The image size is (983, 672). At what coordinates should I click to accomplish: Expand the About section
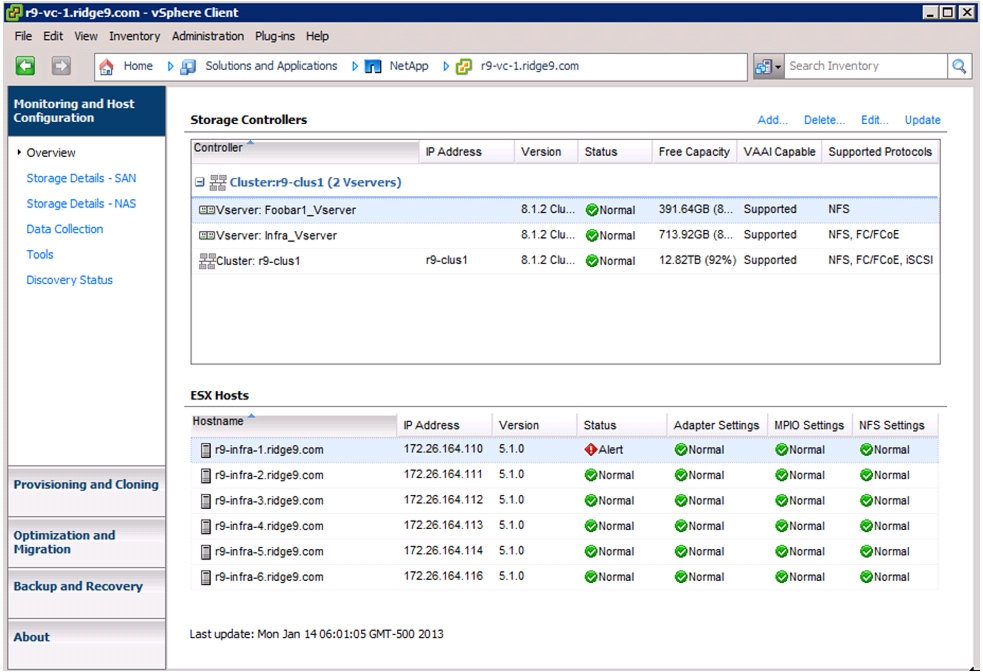(x=87, y=644)
